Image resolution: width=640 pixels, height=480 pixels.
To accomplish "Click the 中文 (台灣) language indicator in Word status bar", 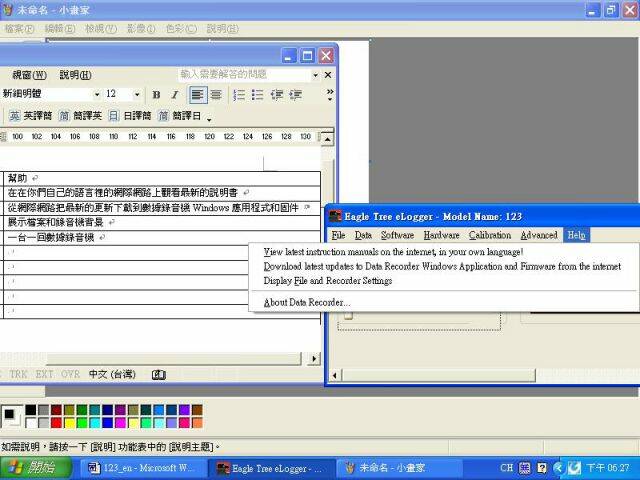I will (112, 374).
